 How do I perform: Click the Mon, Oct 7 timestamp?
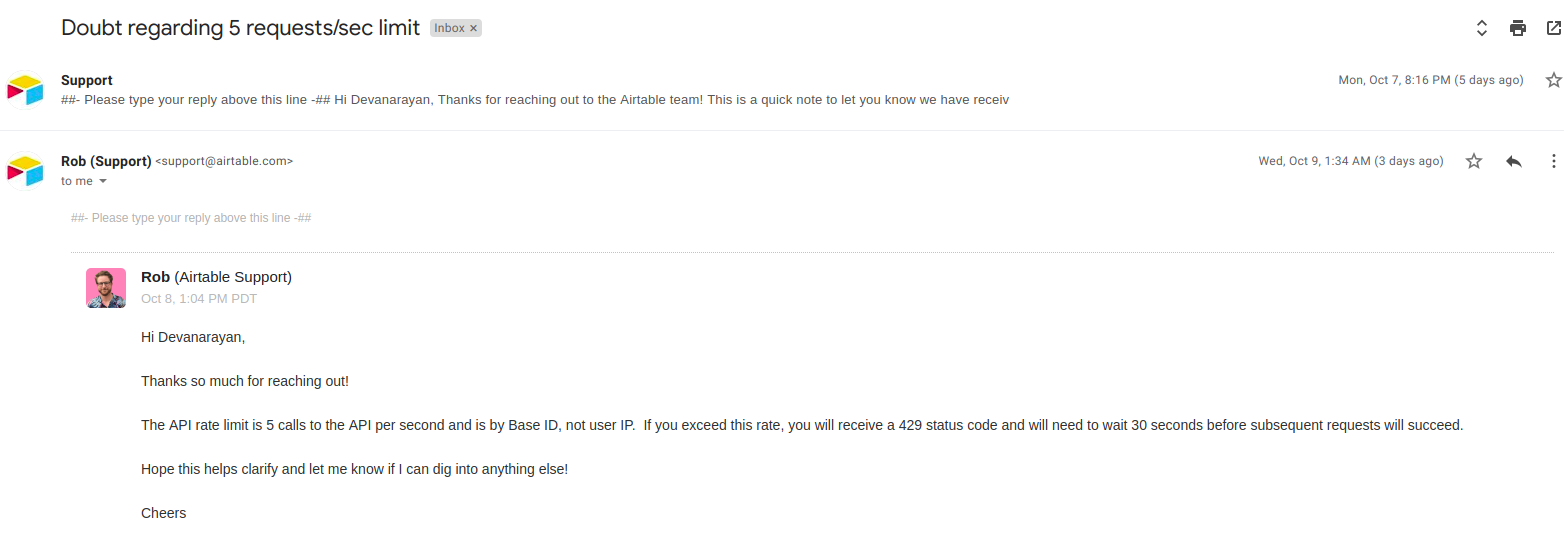pos(1430,80)
